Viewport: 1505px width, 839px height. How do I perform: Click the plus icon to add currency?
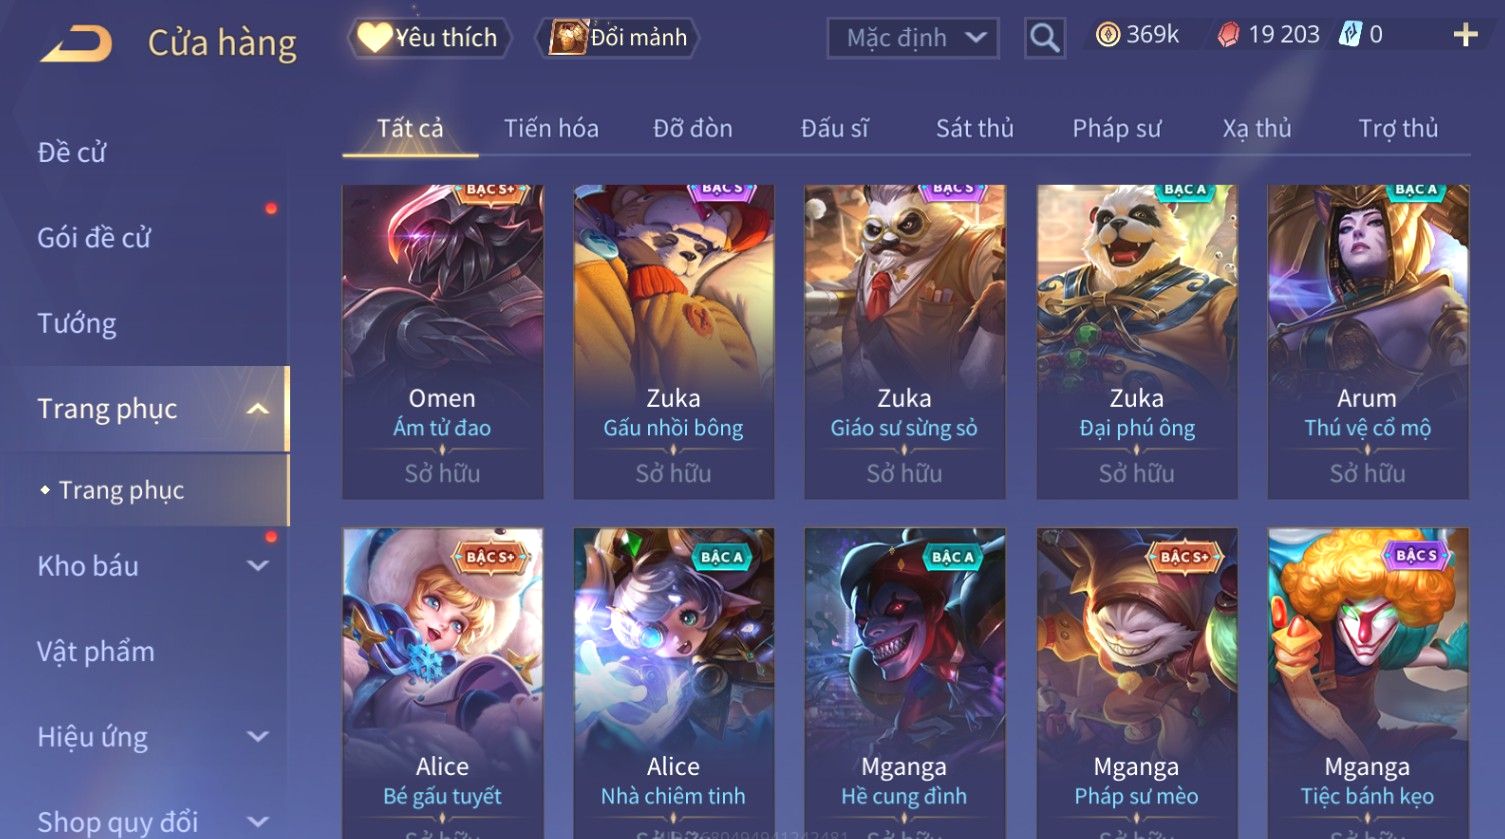[1465, 35]
